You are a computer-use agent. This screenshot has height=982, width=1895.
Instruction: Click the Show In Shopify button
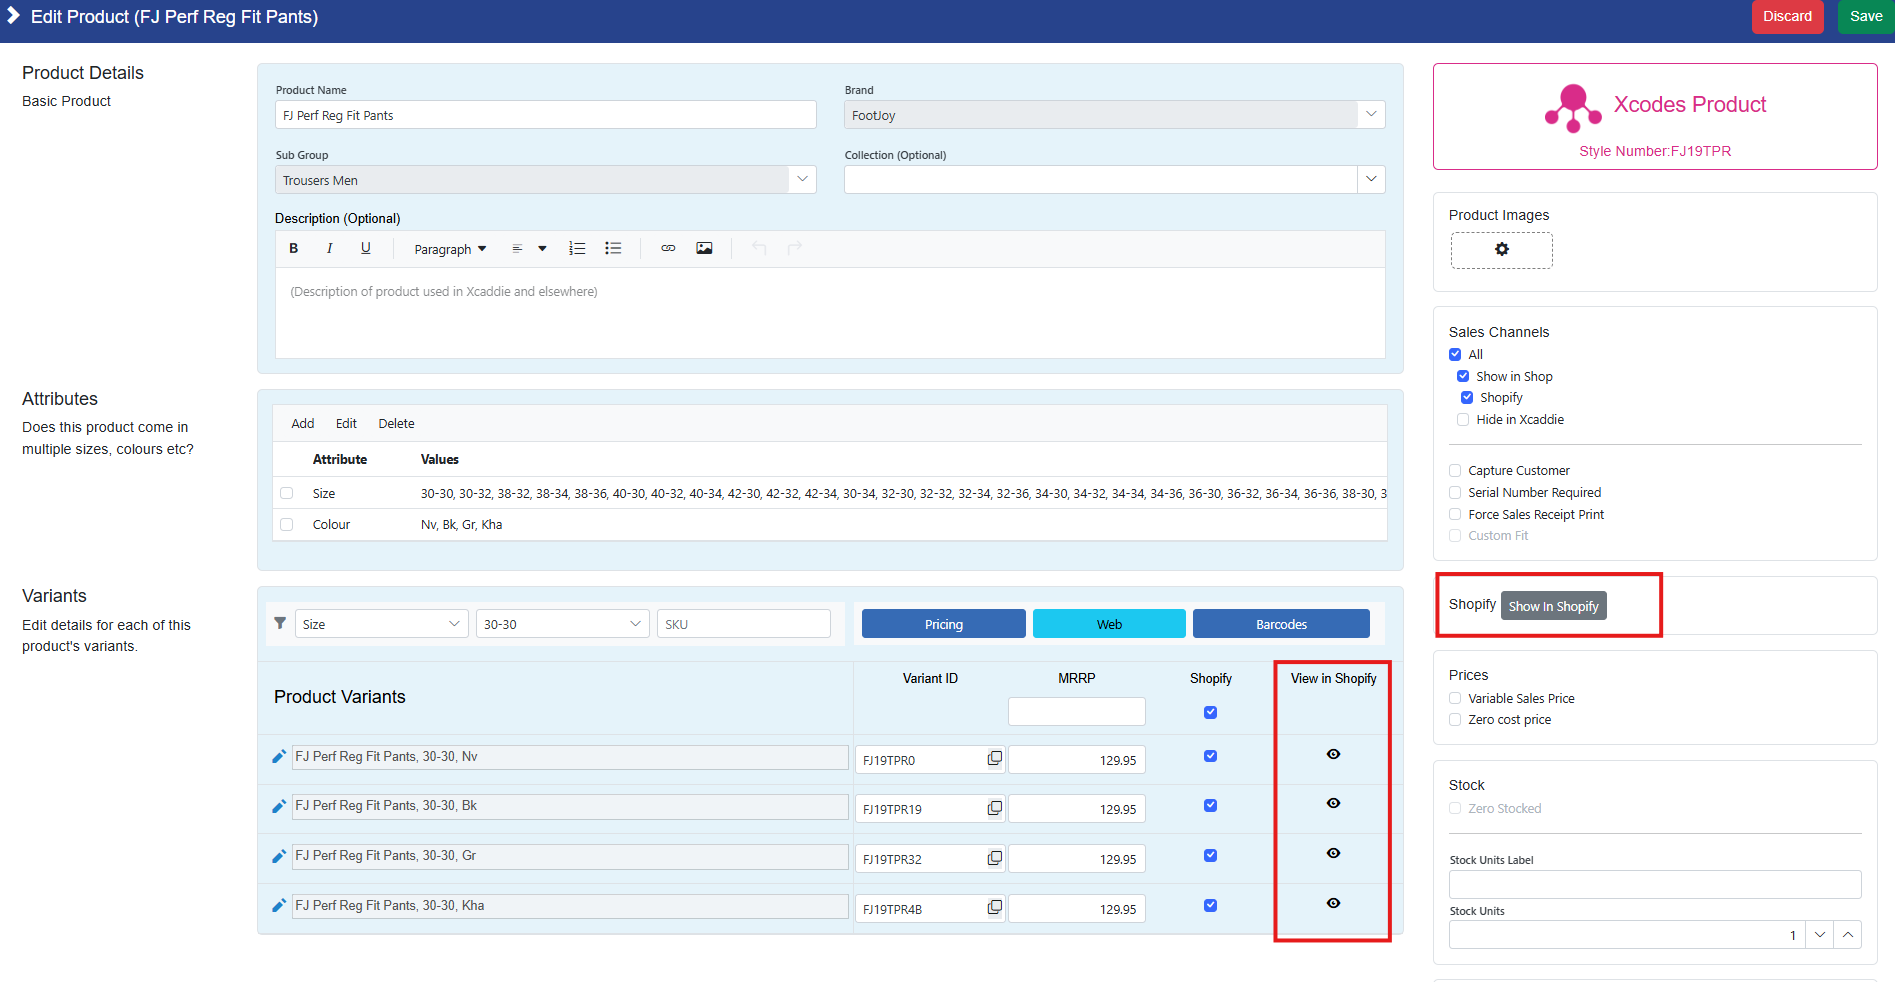tap(1553, 606)
